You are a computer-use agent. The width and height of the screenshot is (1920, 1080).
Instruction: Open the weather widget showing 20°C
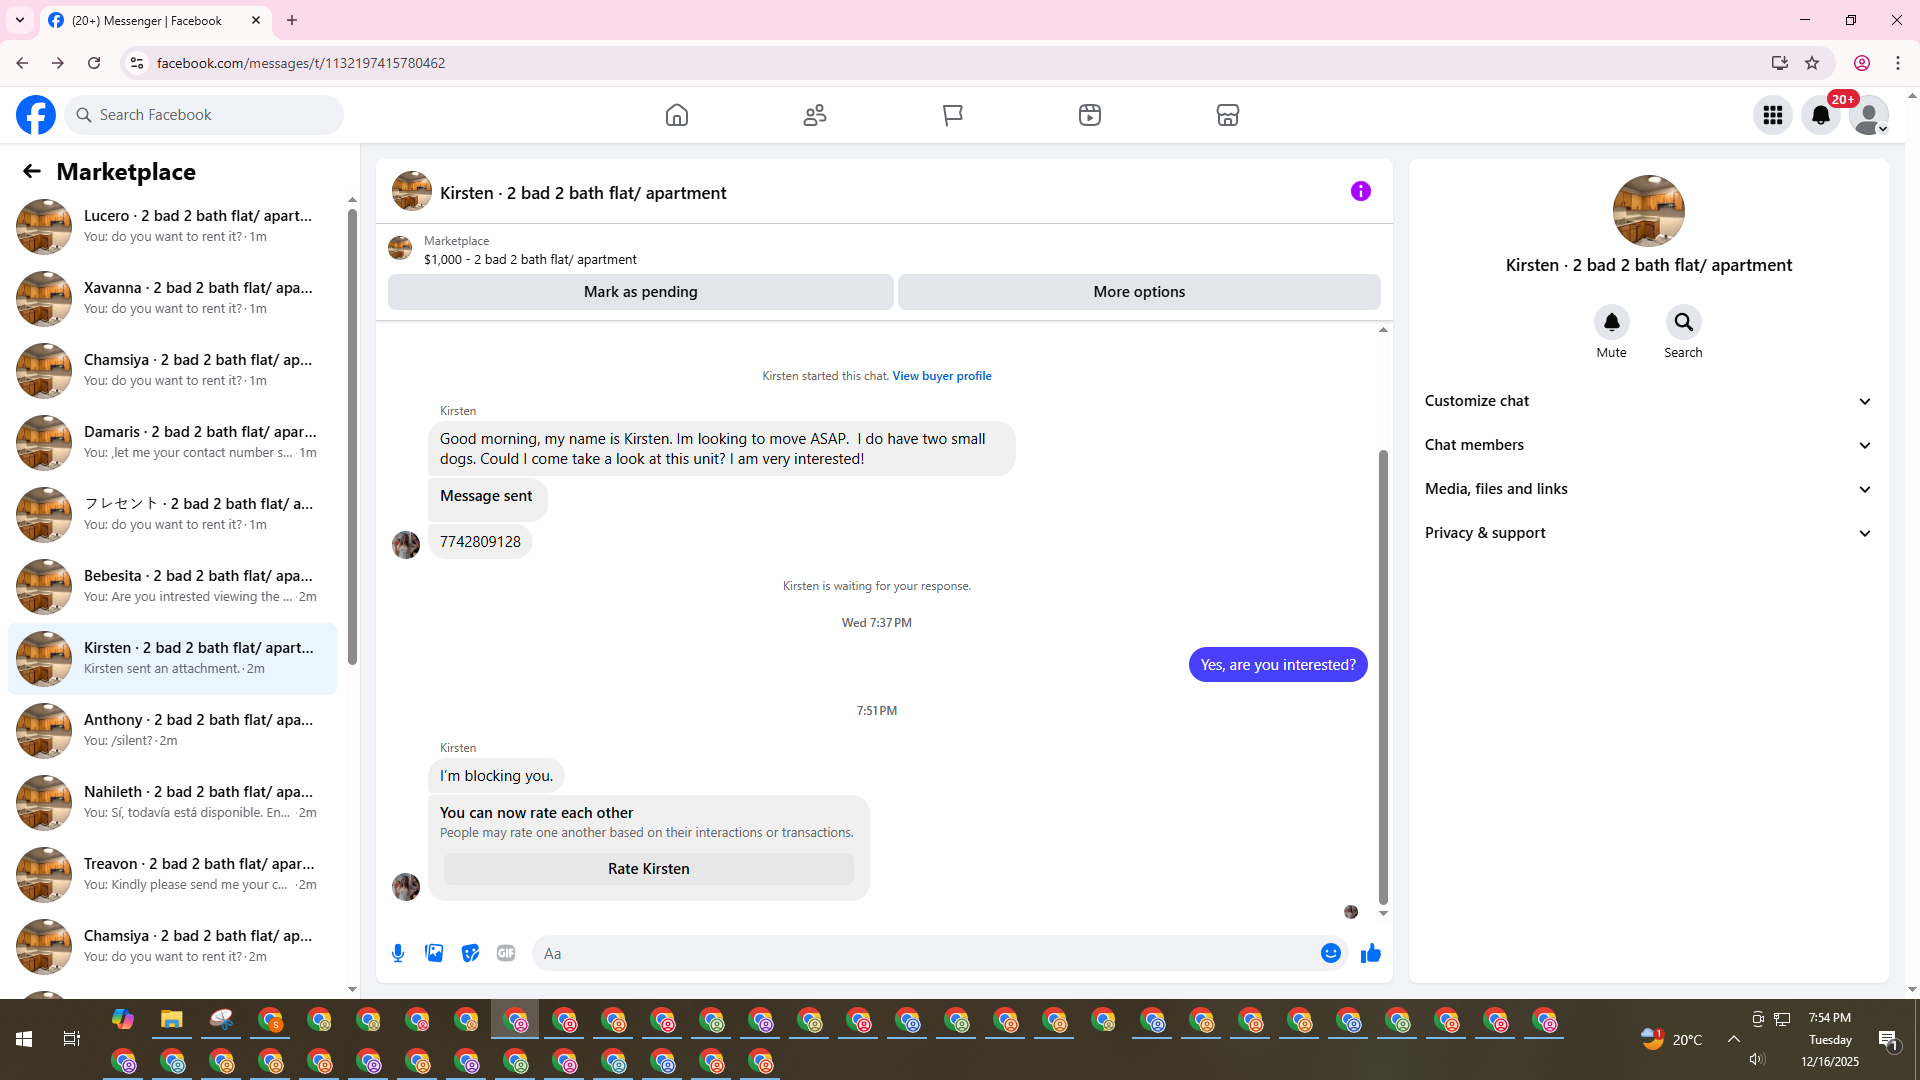1671,1039
